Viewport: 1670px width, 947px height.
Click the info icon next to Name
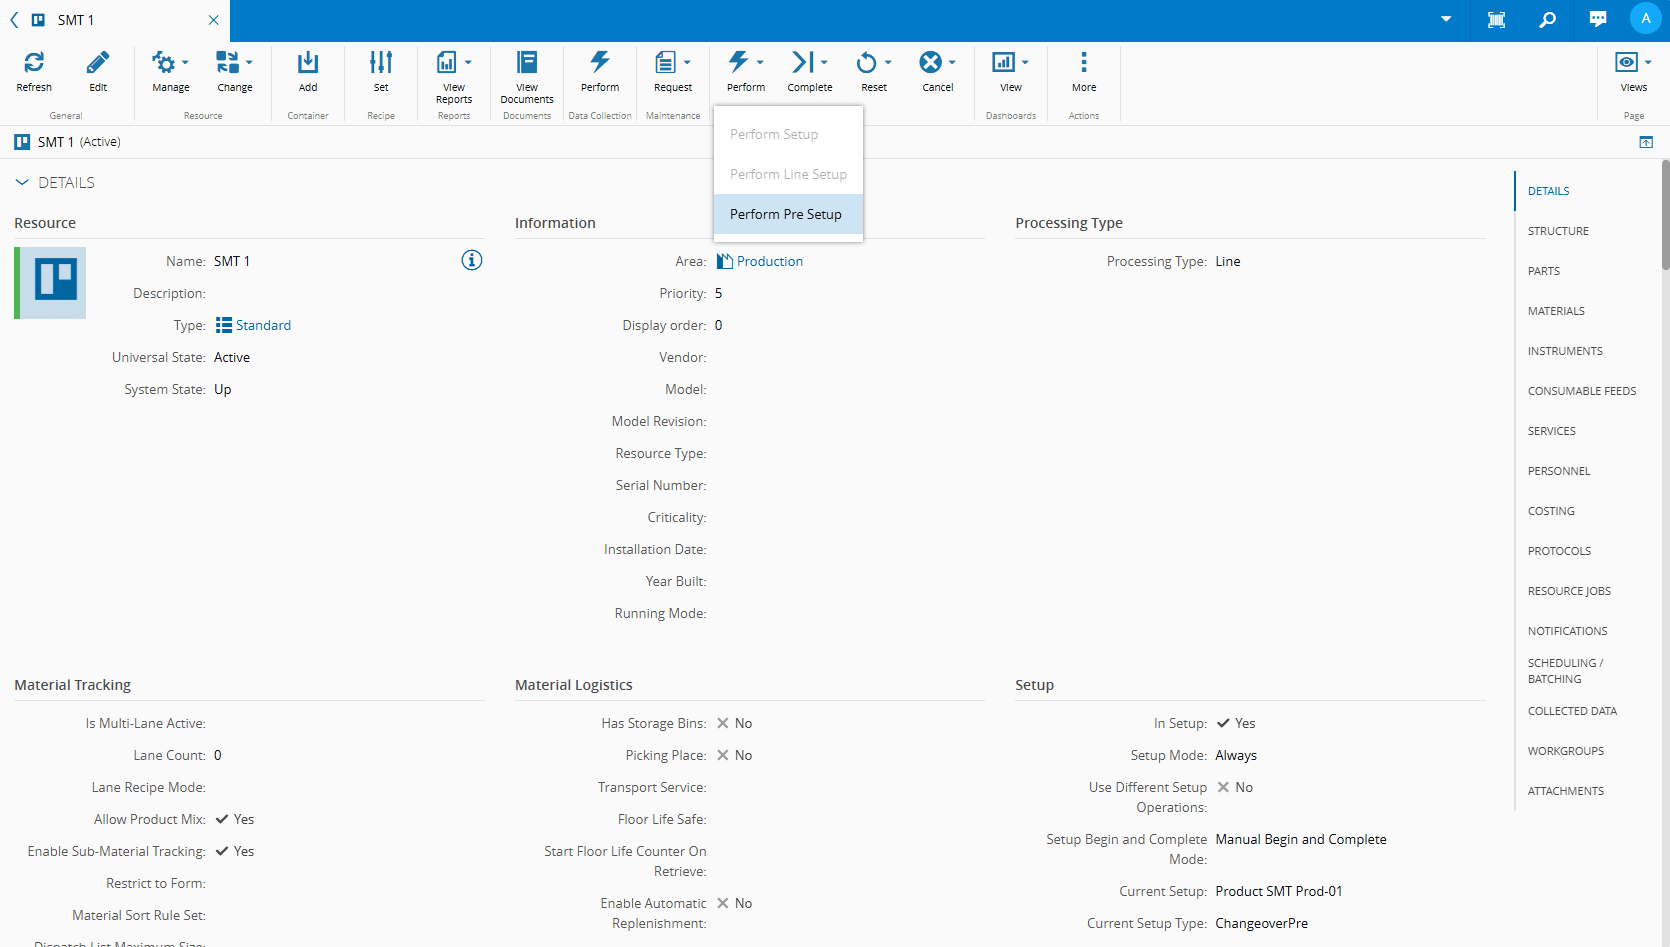[x=472, y=261]
